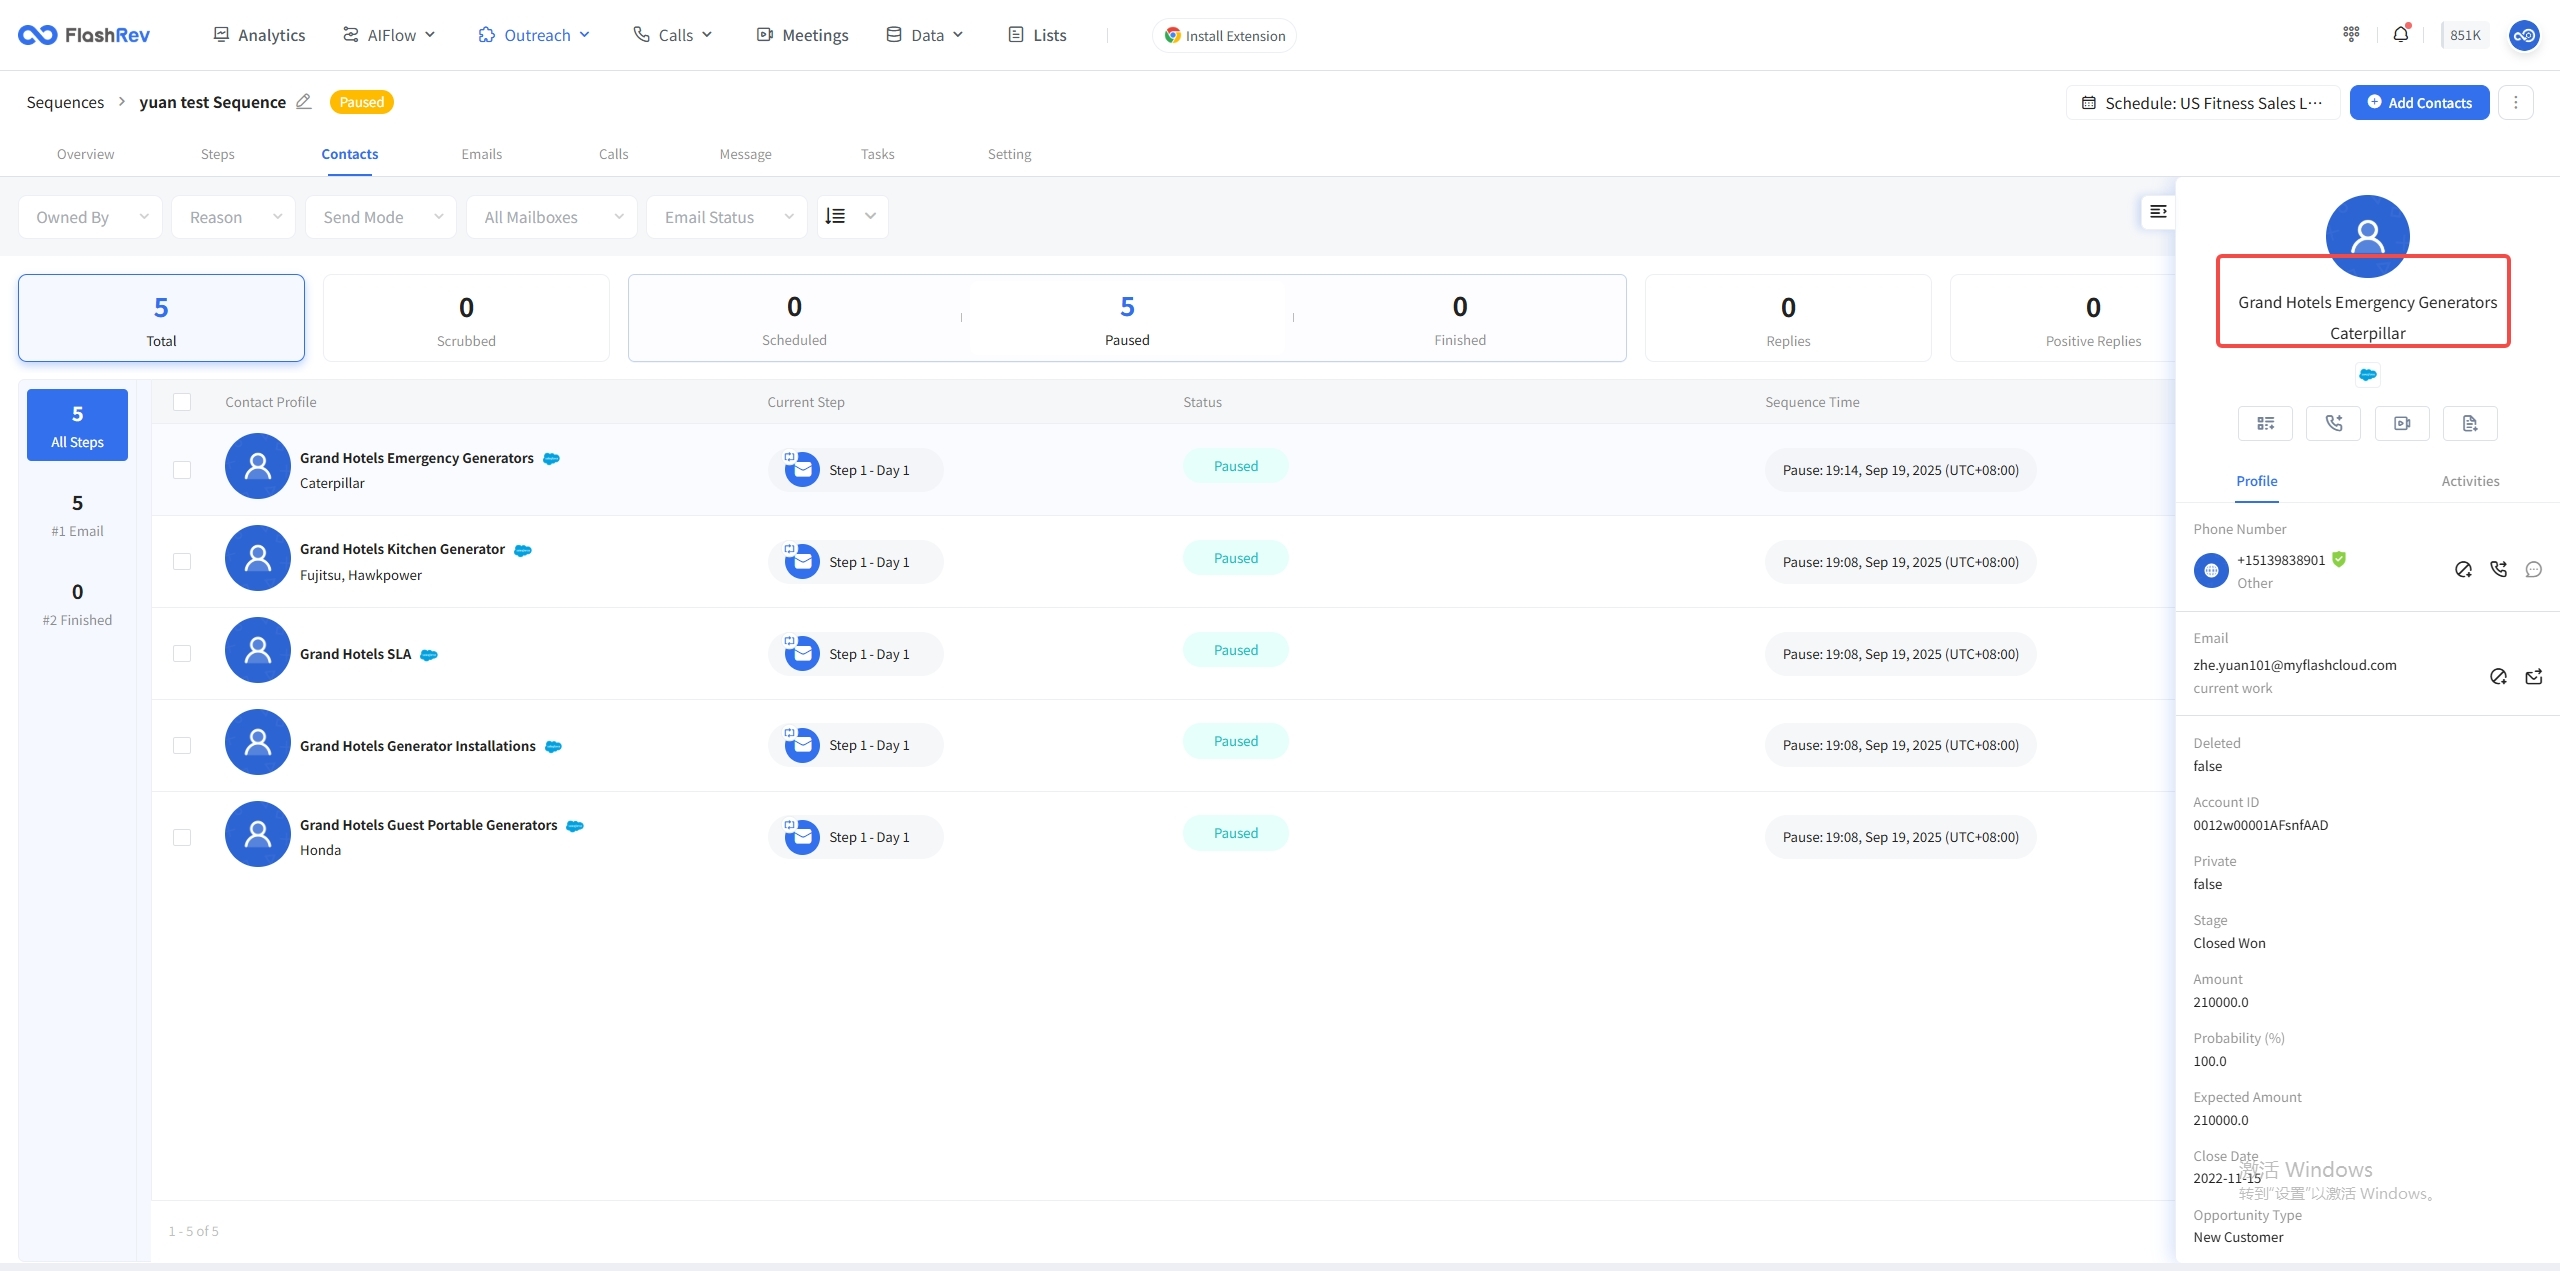The width and height of the screenshot is (2560, 1271).
Task: Check the Grand Hotels SLA row checkbox
Action: (x=182, y=654)
